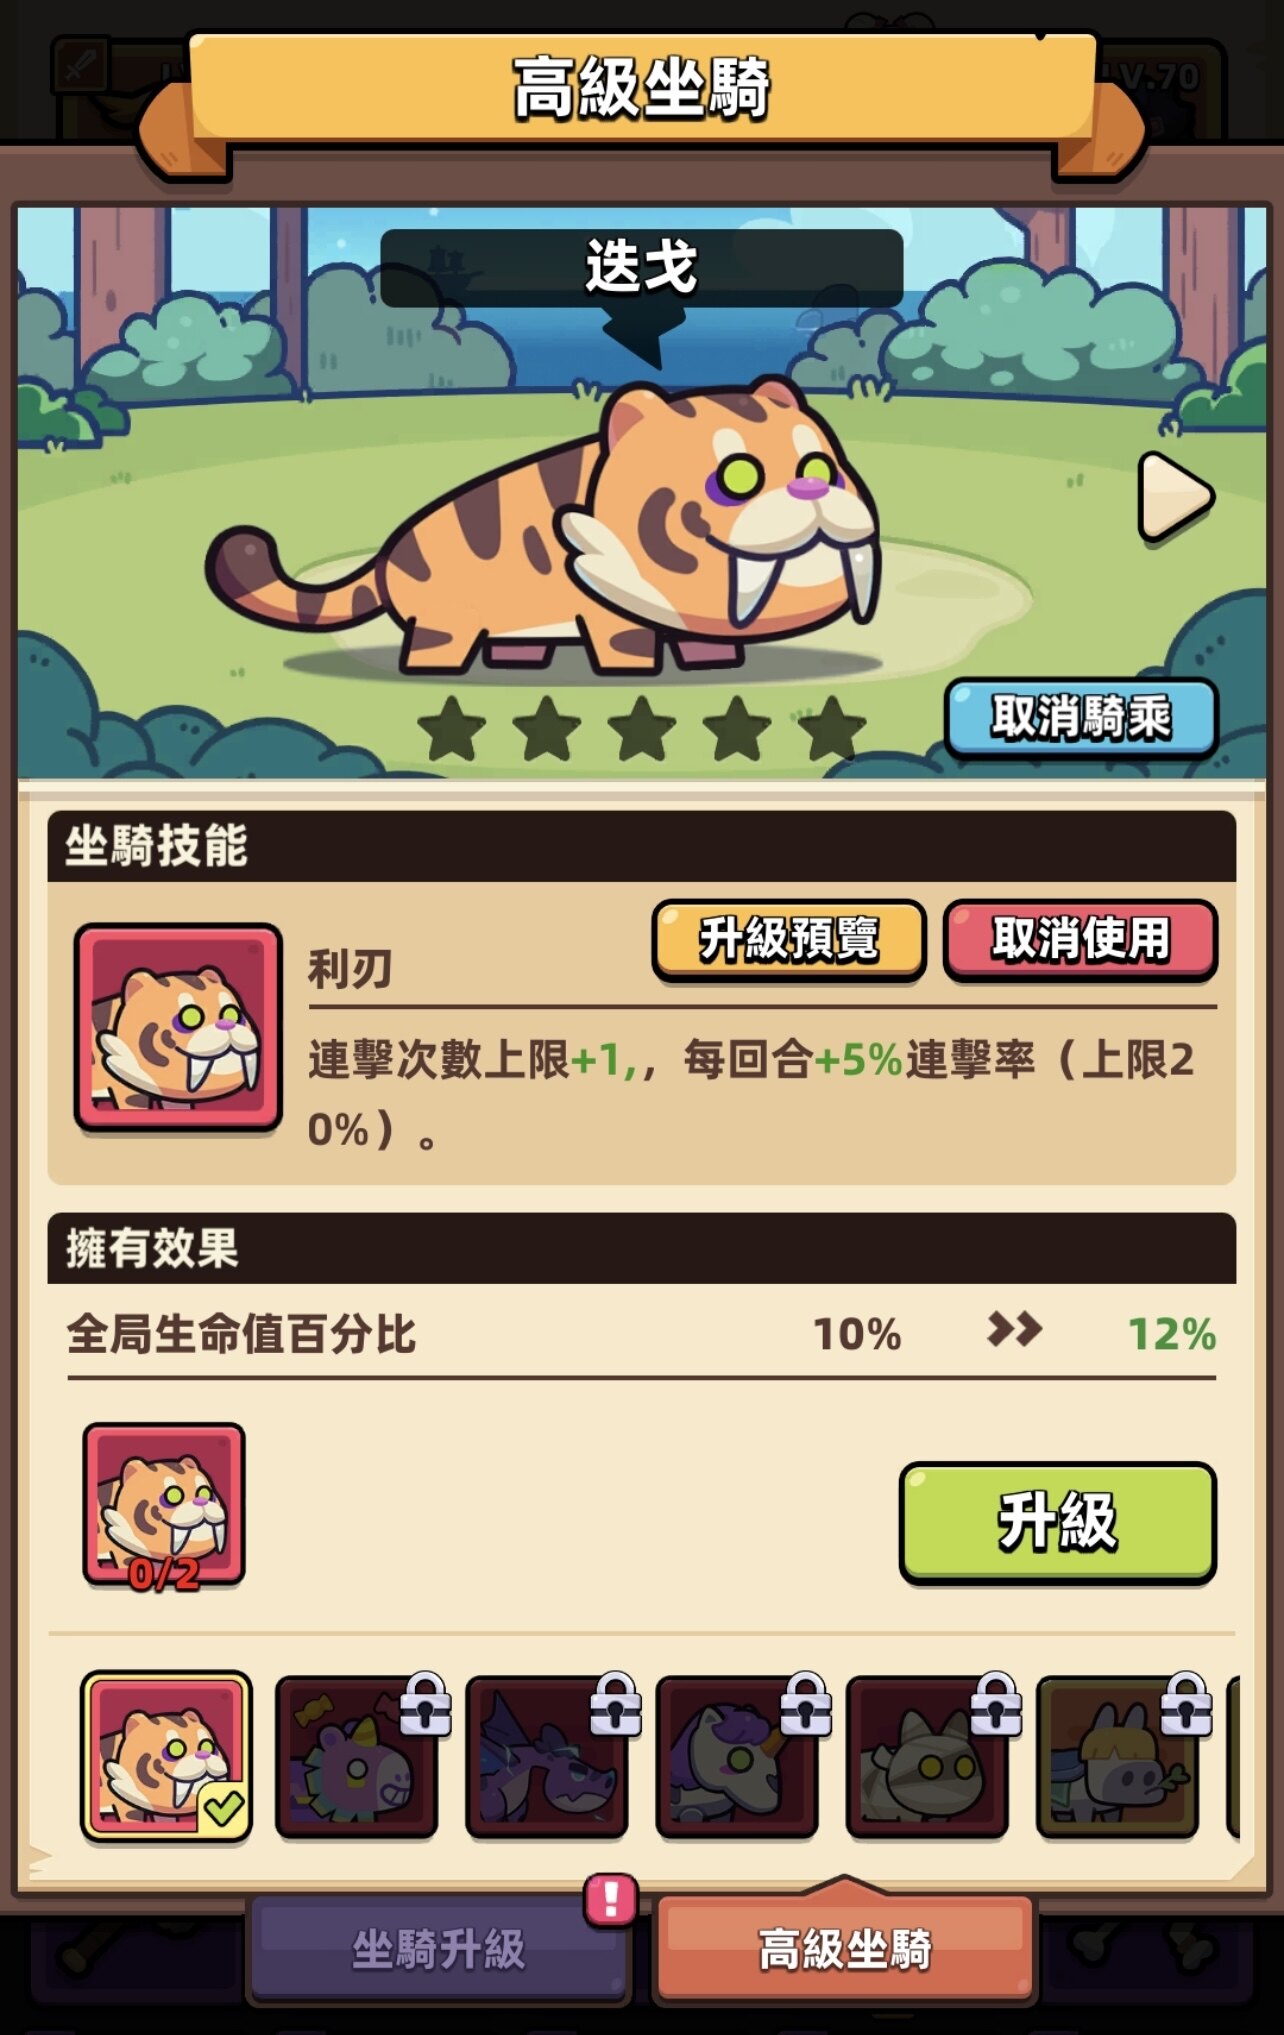The image size is (1284, 2035).
Task: Click 取消使用 to disable the skill
Action: (1080, 939)
